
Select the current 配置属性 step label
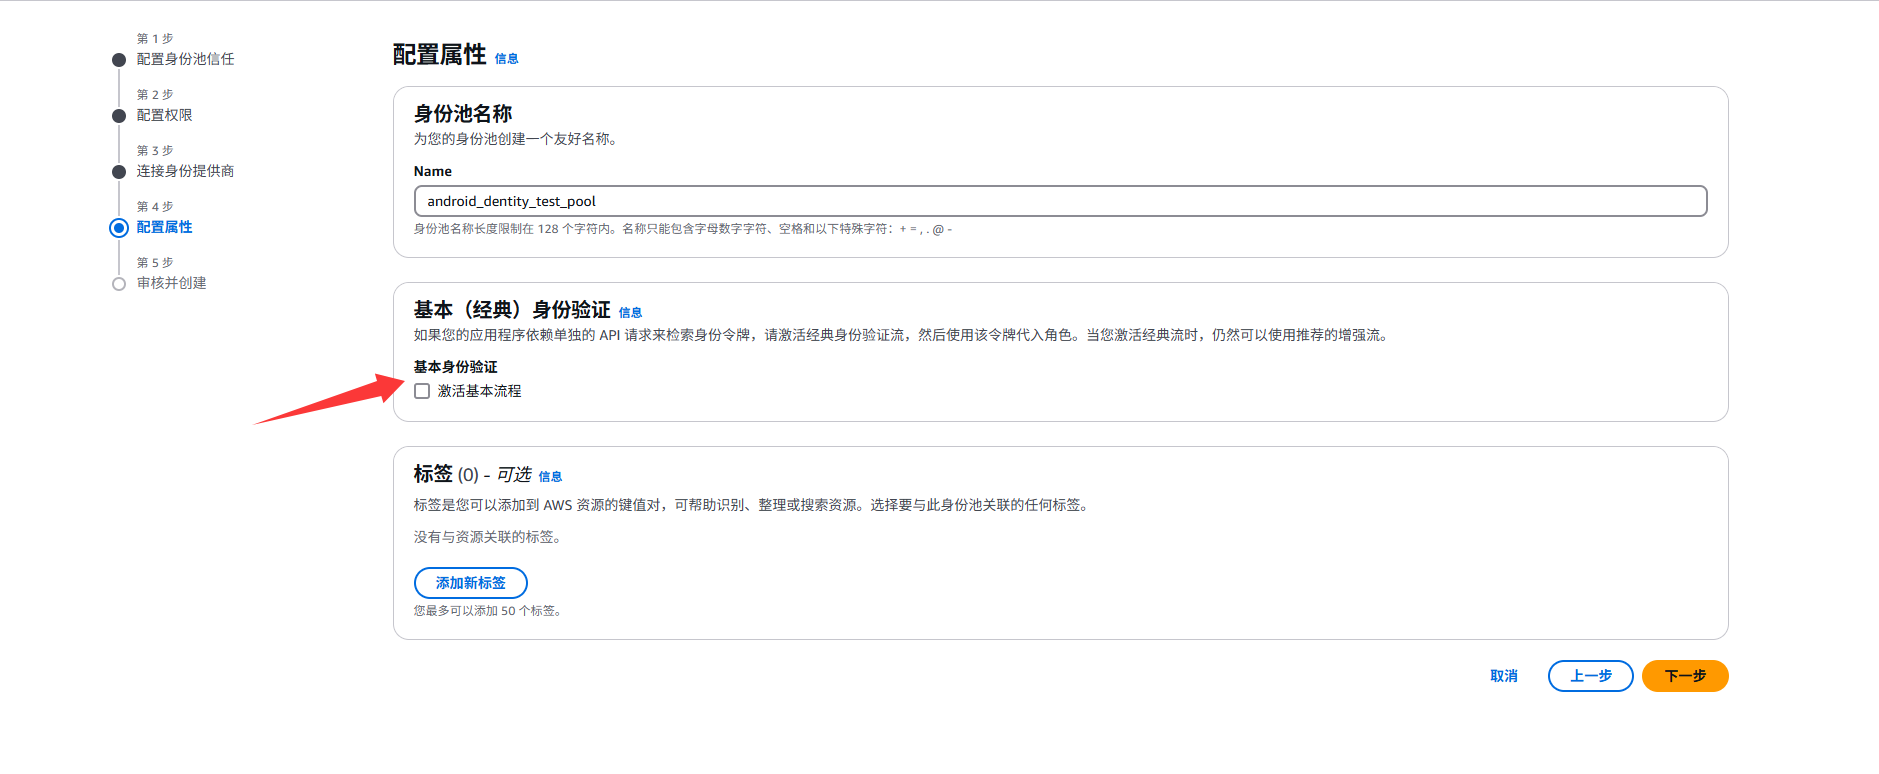(164, 227)
